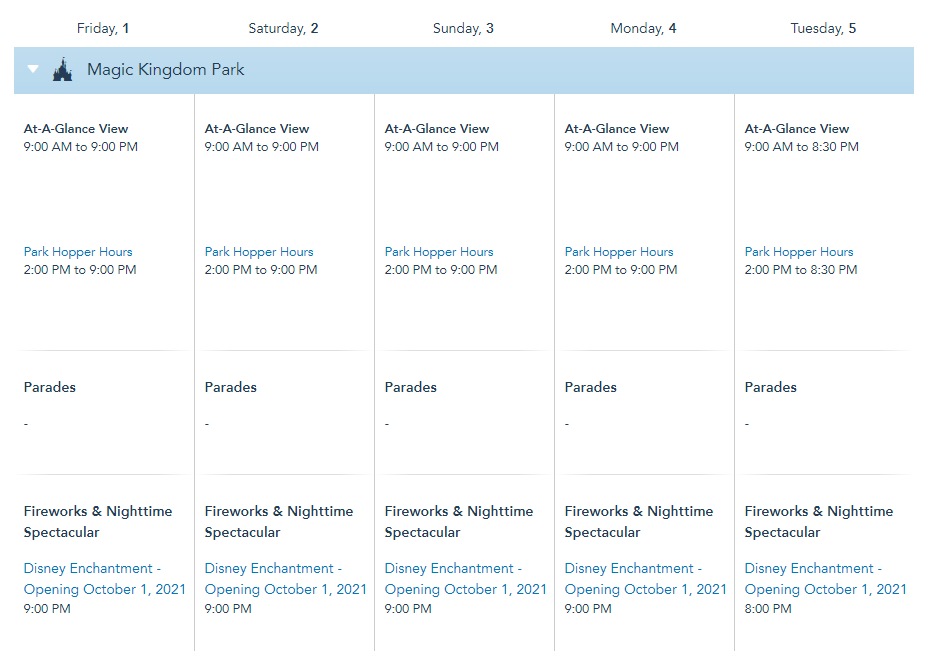Select the Friday, 1 day header

click(x=103, y=28)
